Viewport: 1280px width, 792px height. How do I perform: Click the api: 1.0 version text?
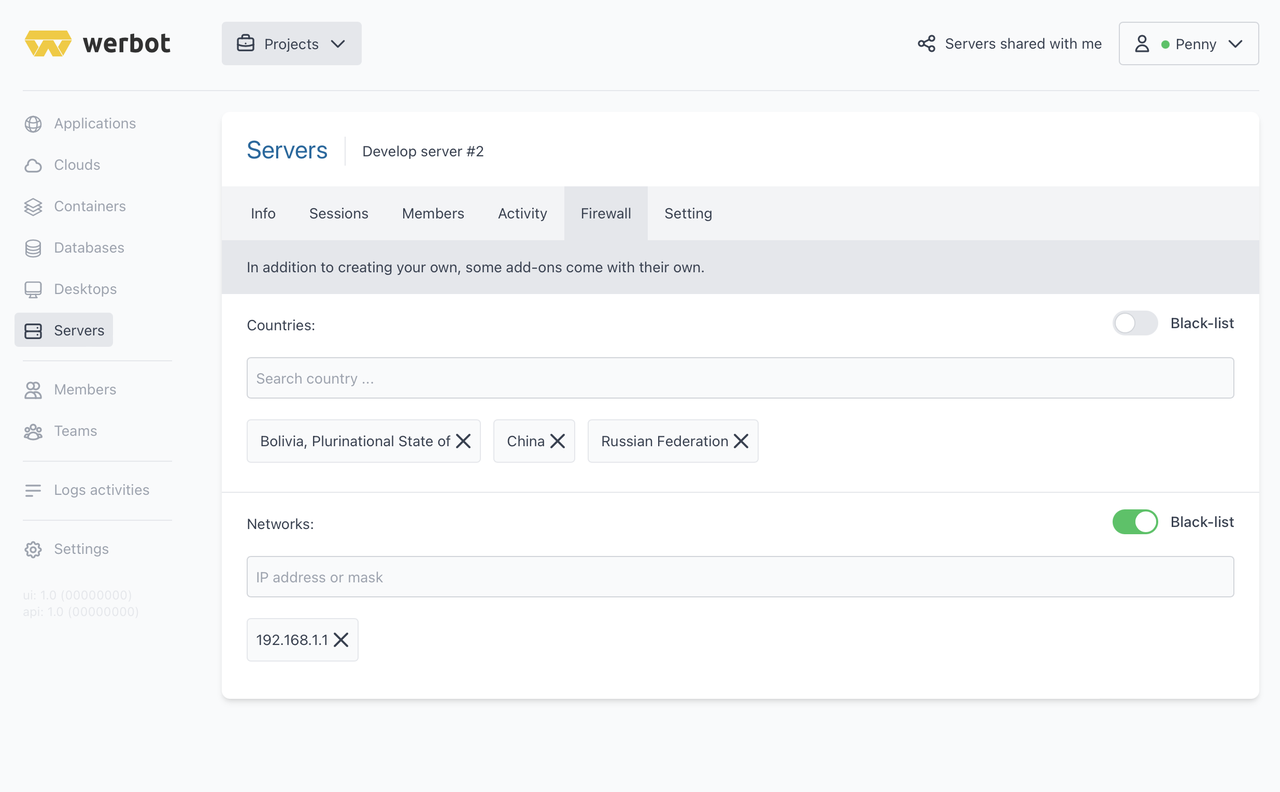[x=81, y=611]
